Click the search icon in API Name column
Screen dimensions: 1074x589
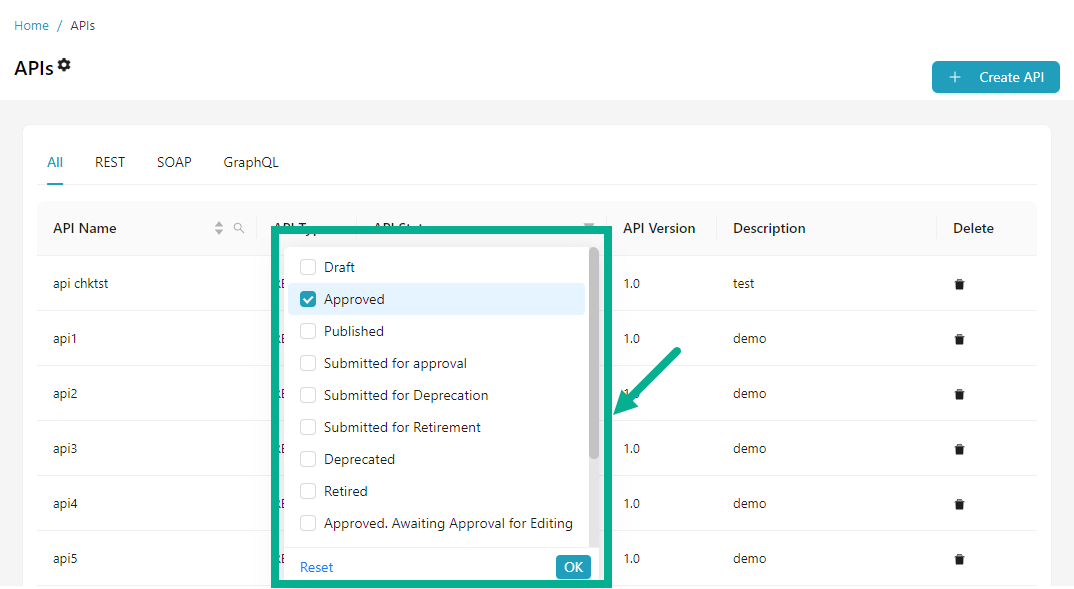point(239,228)
